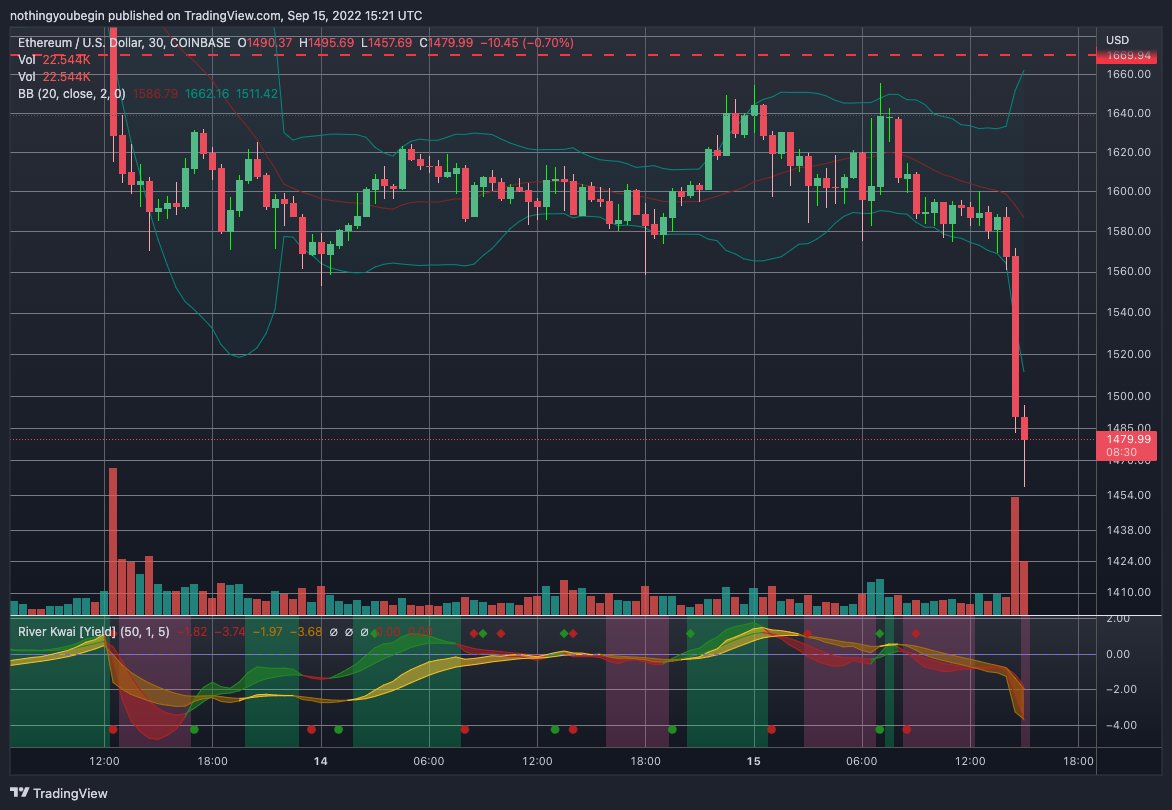Click the BB lower value 1511.42
The height and width of the screenshot is (810, 1172).
coord(256,93)
